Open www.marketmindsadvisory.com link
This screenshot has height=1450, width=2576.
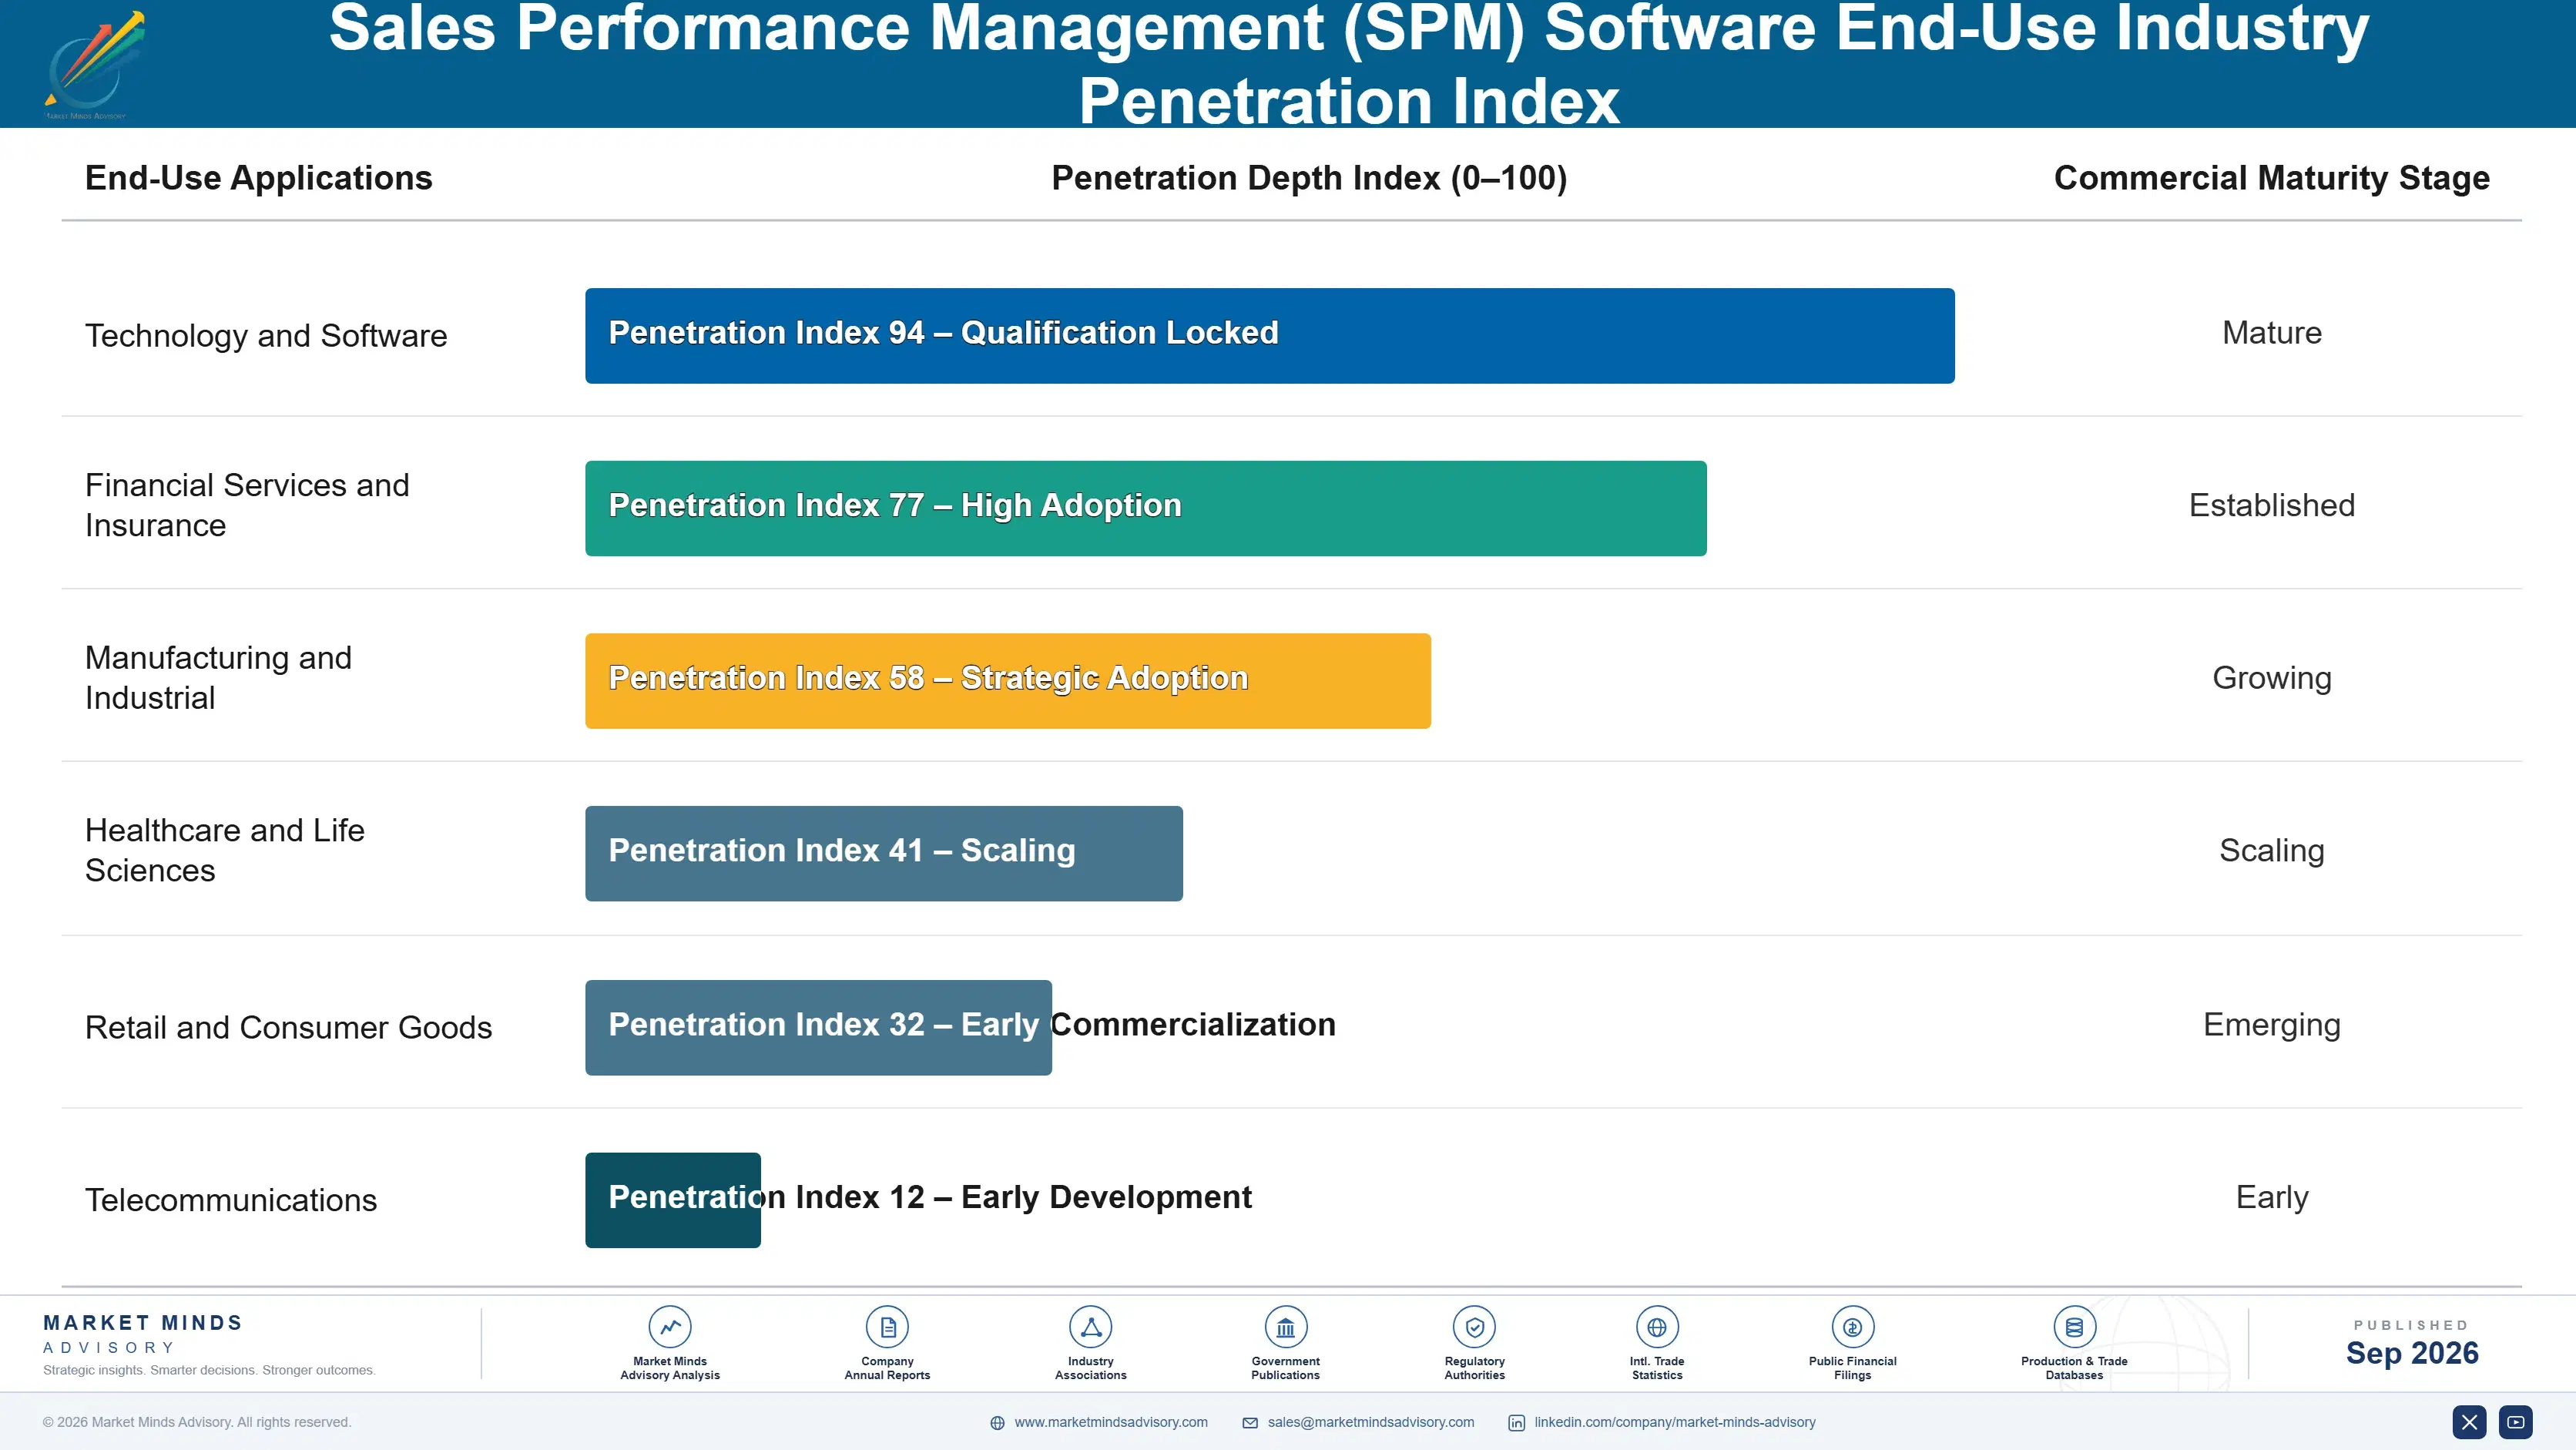pos(1111,1422)
